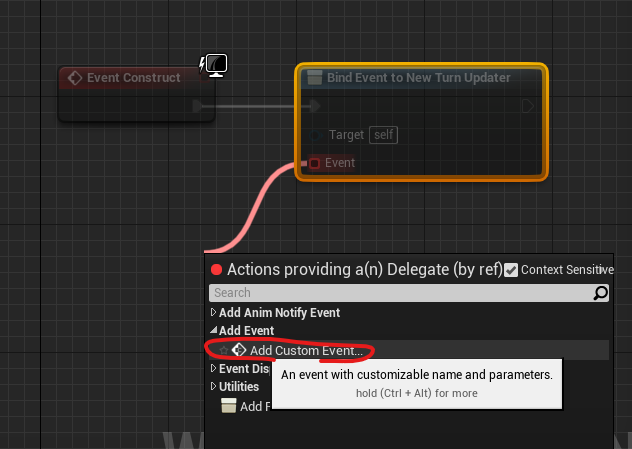Expand the Add Anim Notify Event category
Screen dimensions: 632x449
pyautogui.click(x=213, y=312)
